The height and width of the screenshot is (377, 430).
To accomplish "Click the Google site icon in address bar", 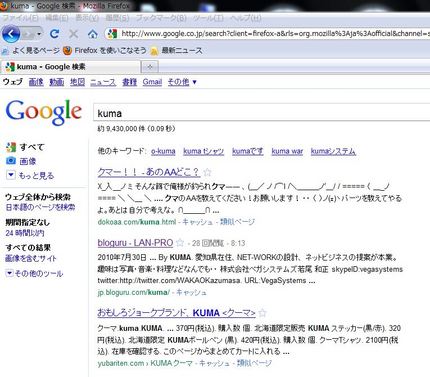I will point(113,33).
